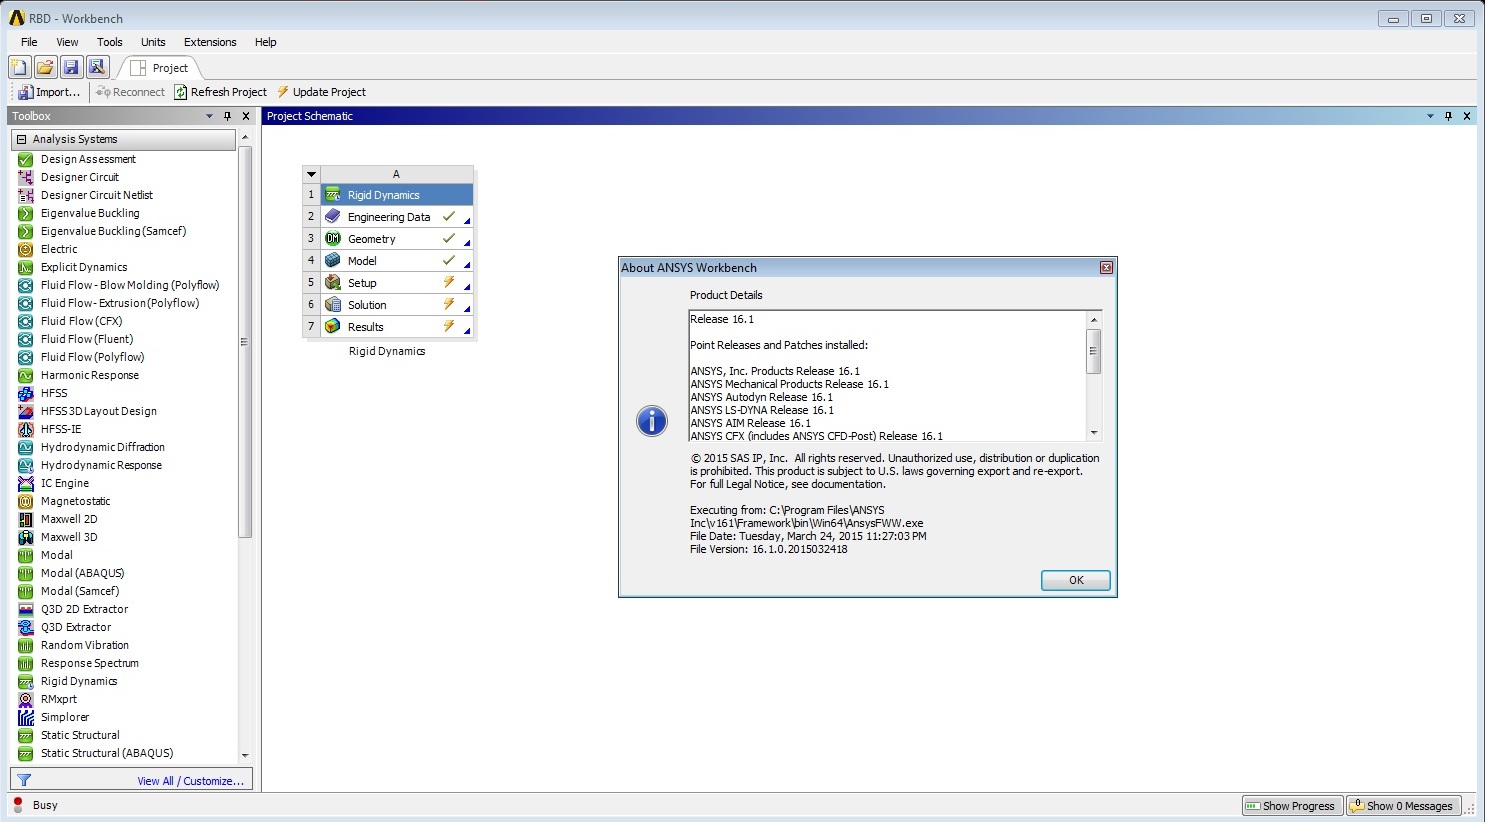Open Project Schematic panel options dropdown

tap(1430, 116)
